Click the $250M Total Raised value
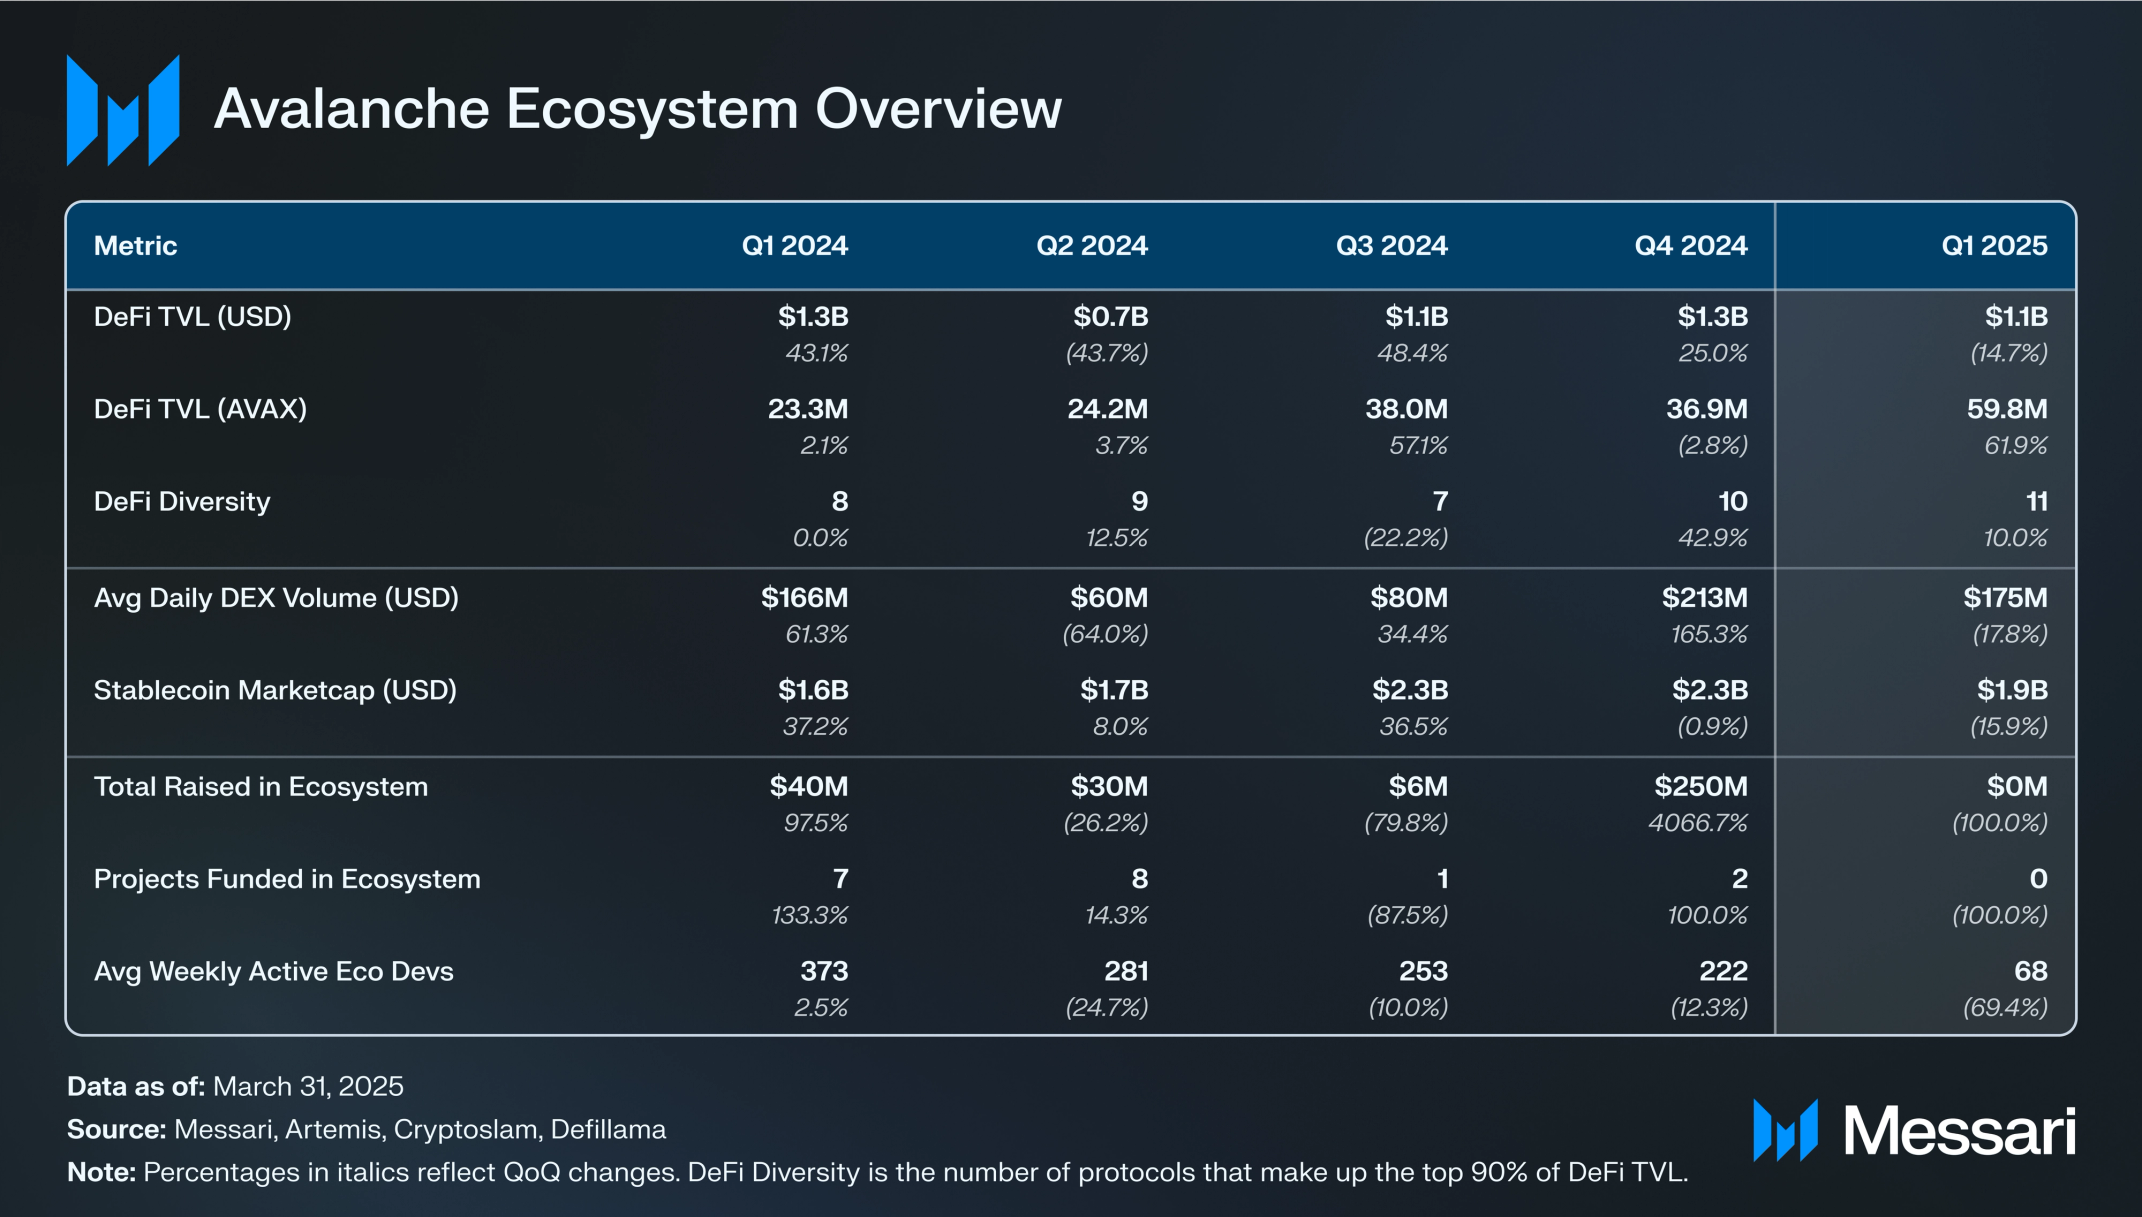The image size is (2142, 1217). 1700,787
